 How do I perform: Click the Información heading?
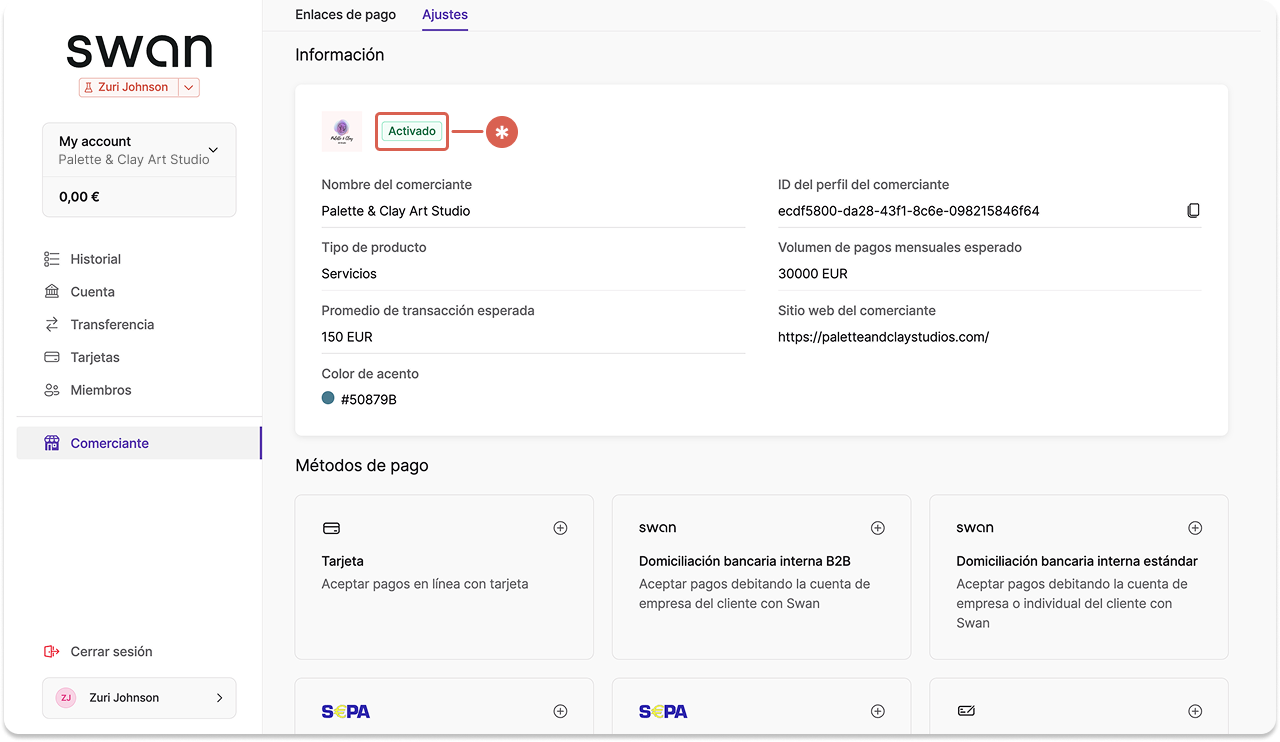tap(340, 55)
